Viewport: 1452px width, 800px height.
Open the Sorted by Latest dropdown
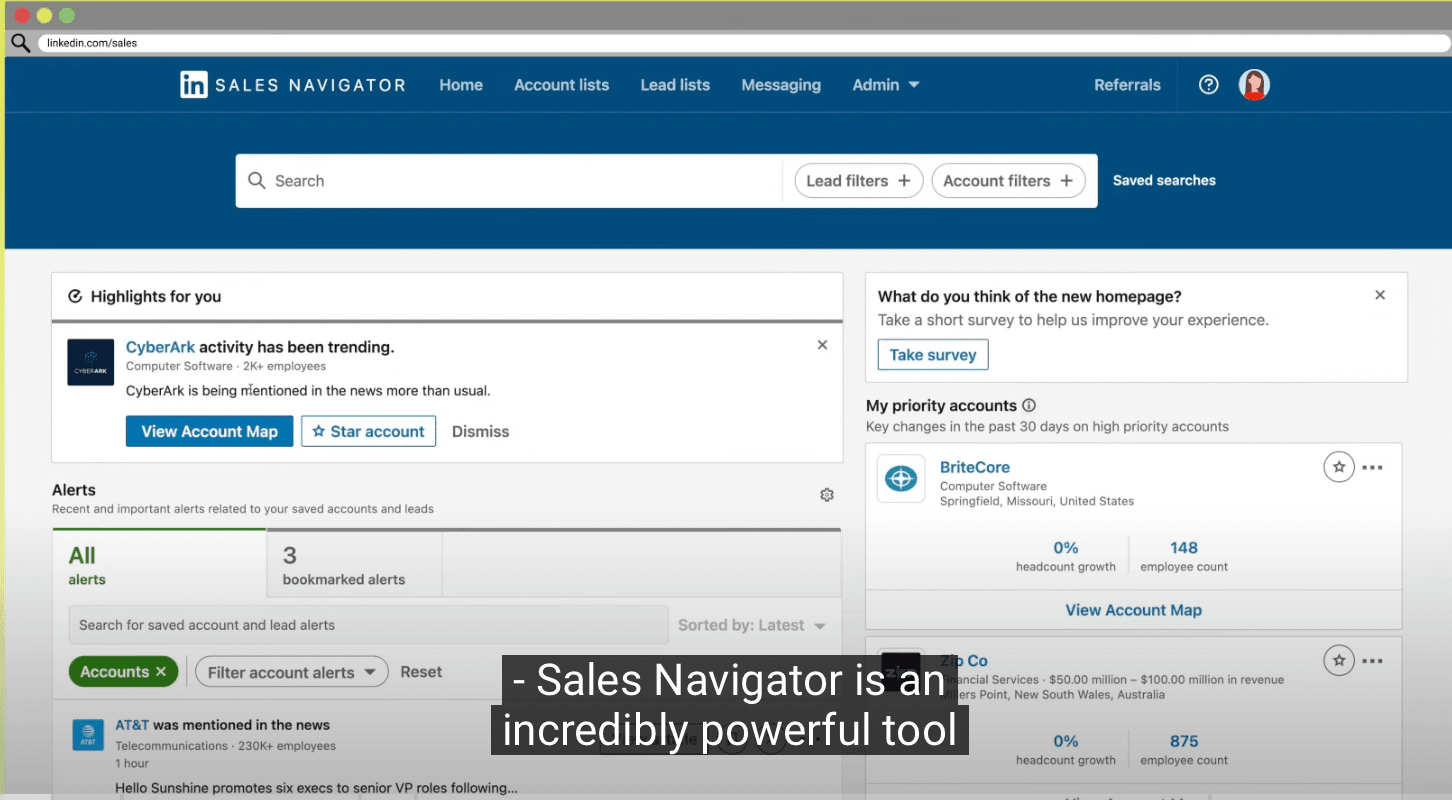click(x=752, y=625)
